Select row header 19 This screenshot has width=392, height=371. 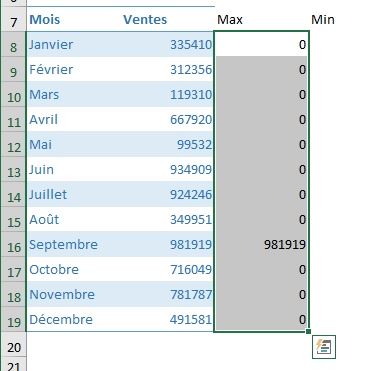[13, 319]
